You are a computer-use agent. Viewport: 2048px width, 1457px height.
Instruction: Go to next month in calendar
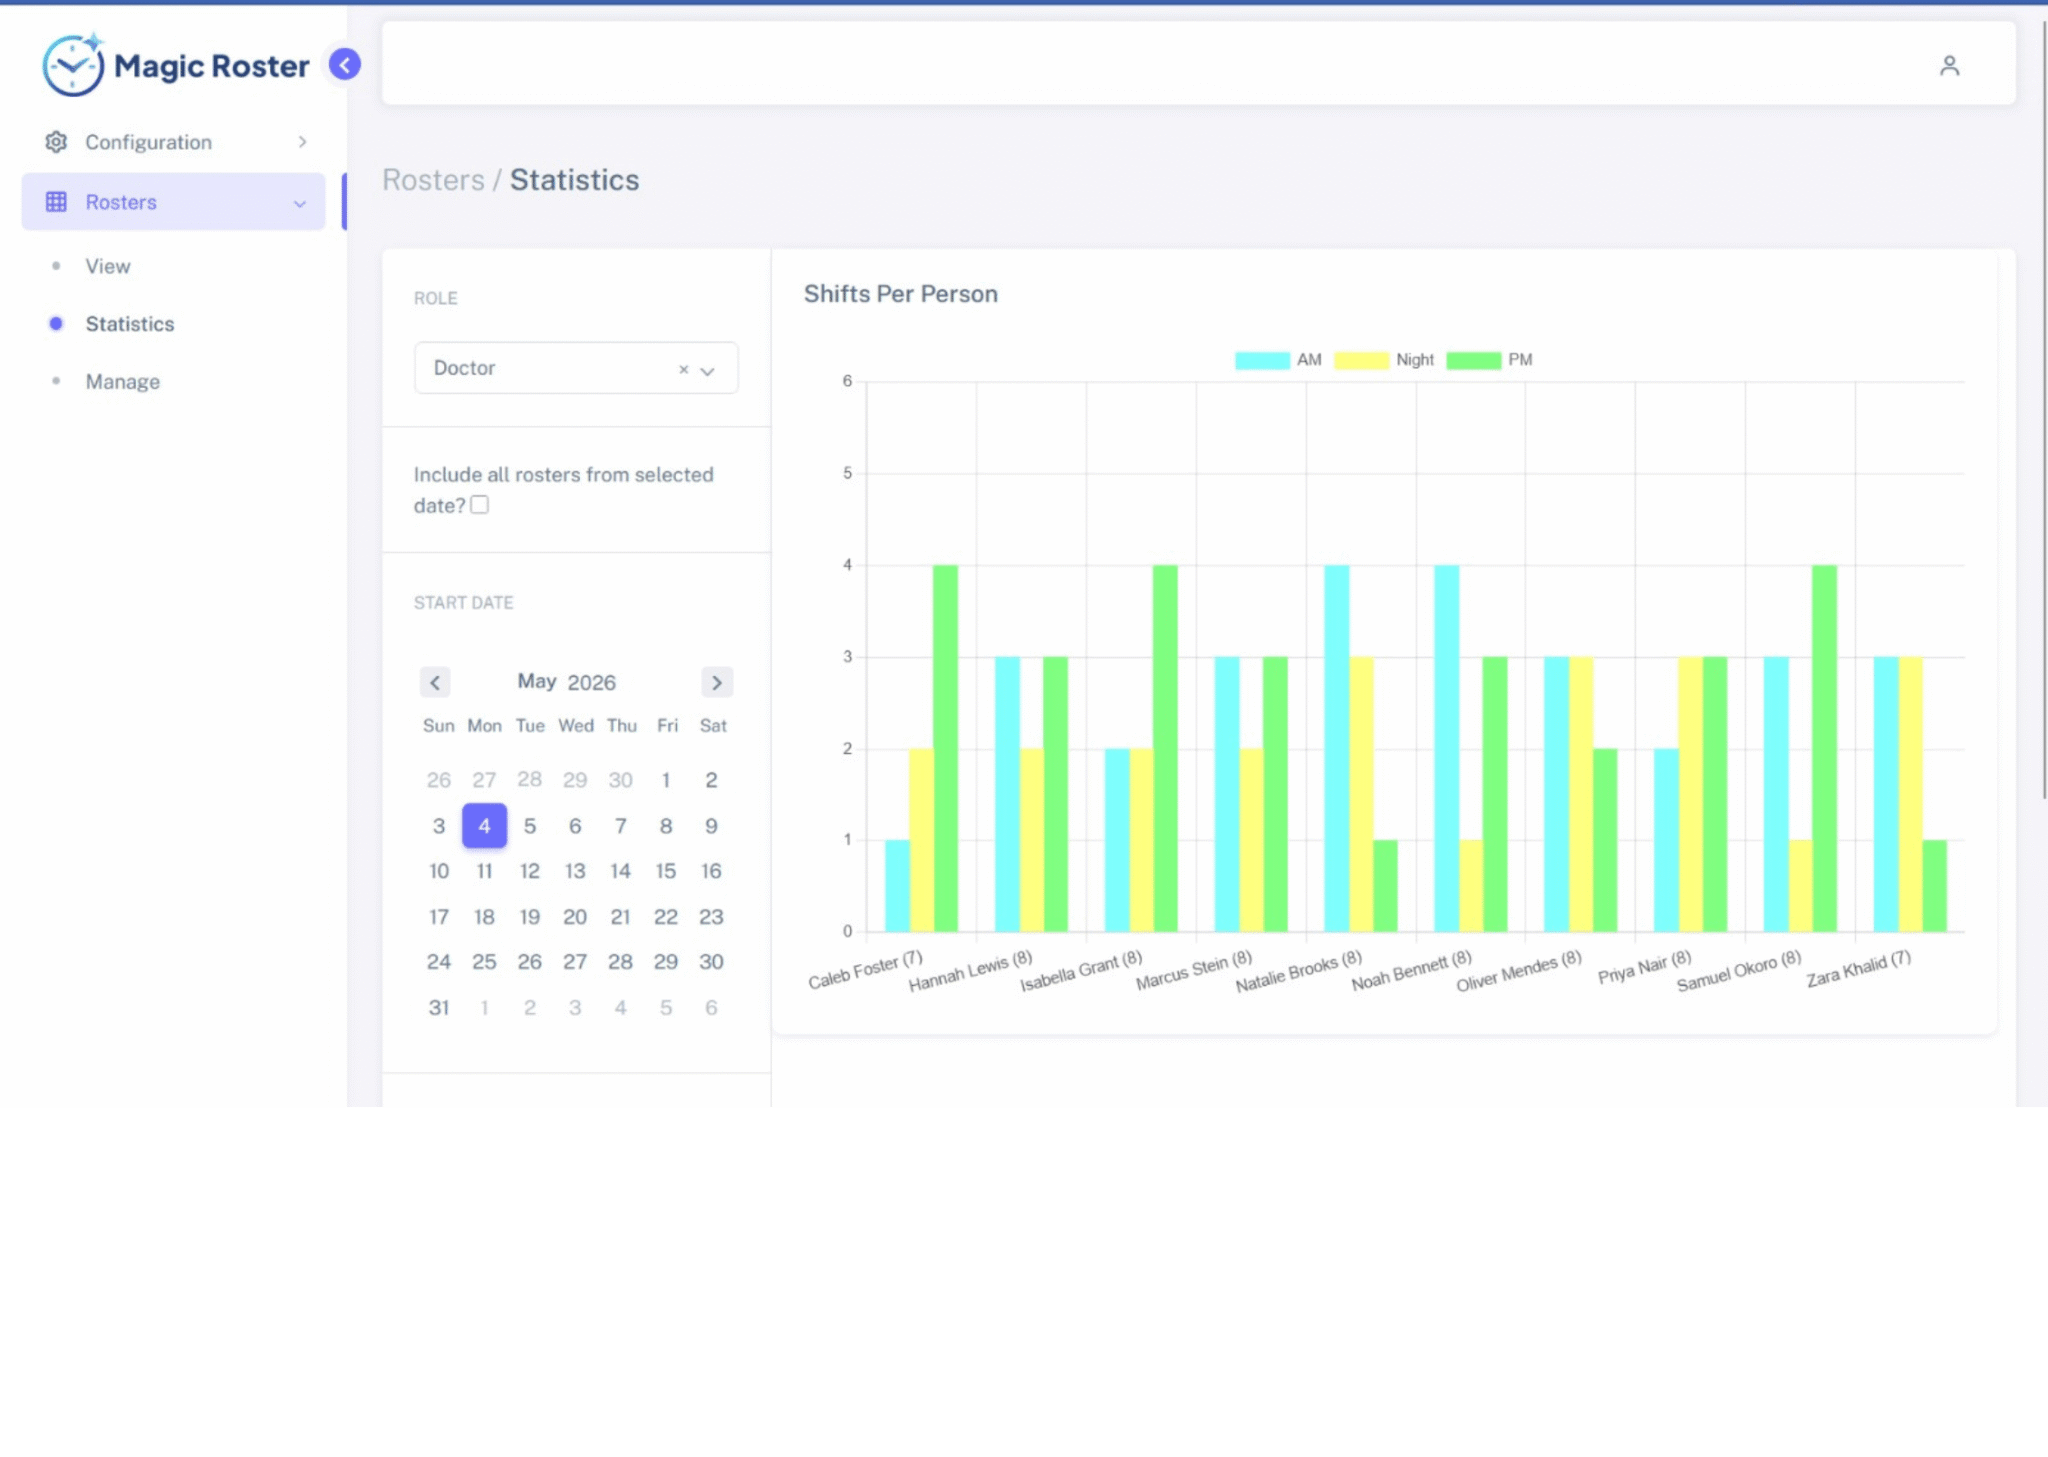717,682
